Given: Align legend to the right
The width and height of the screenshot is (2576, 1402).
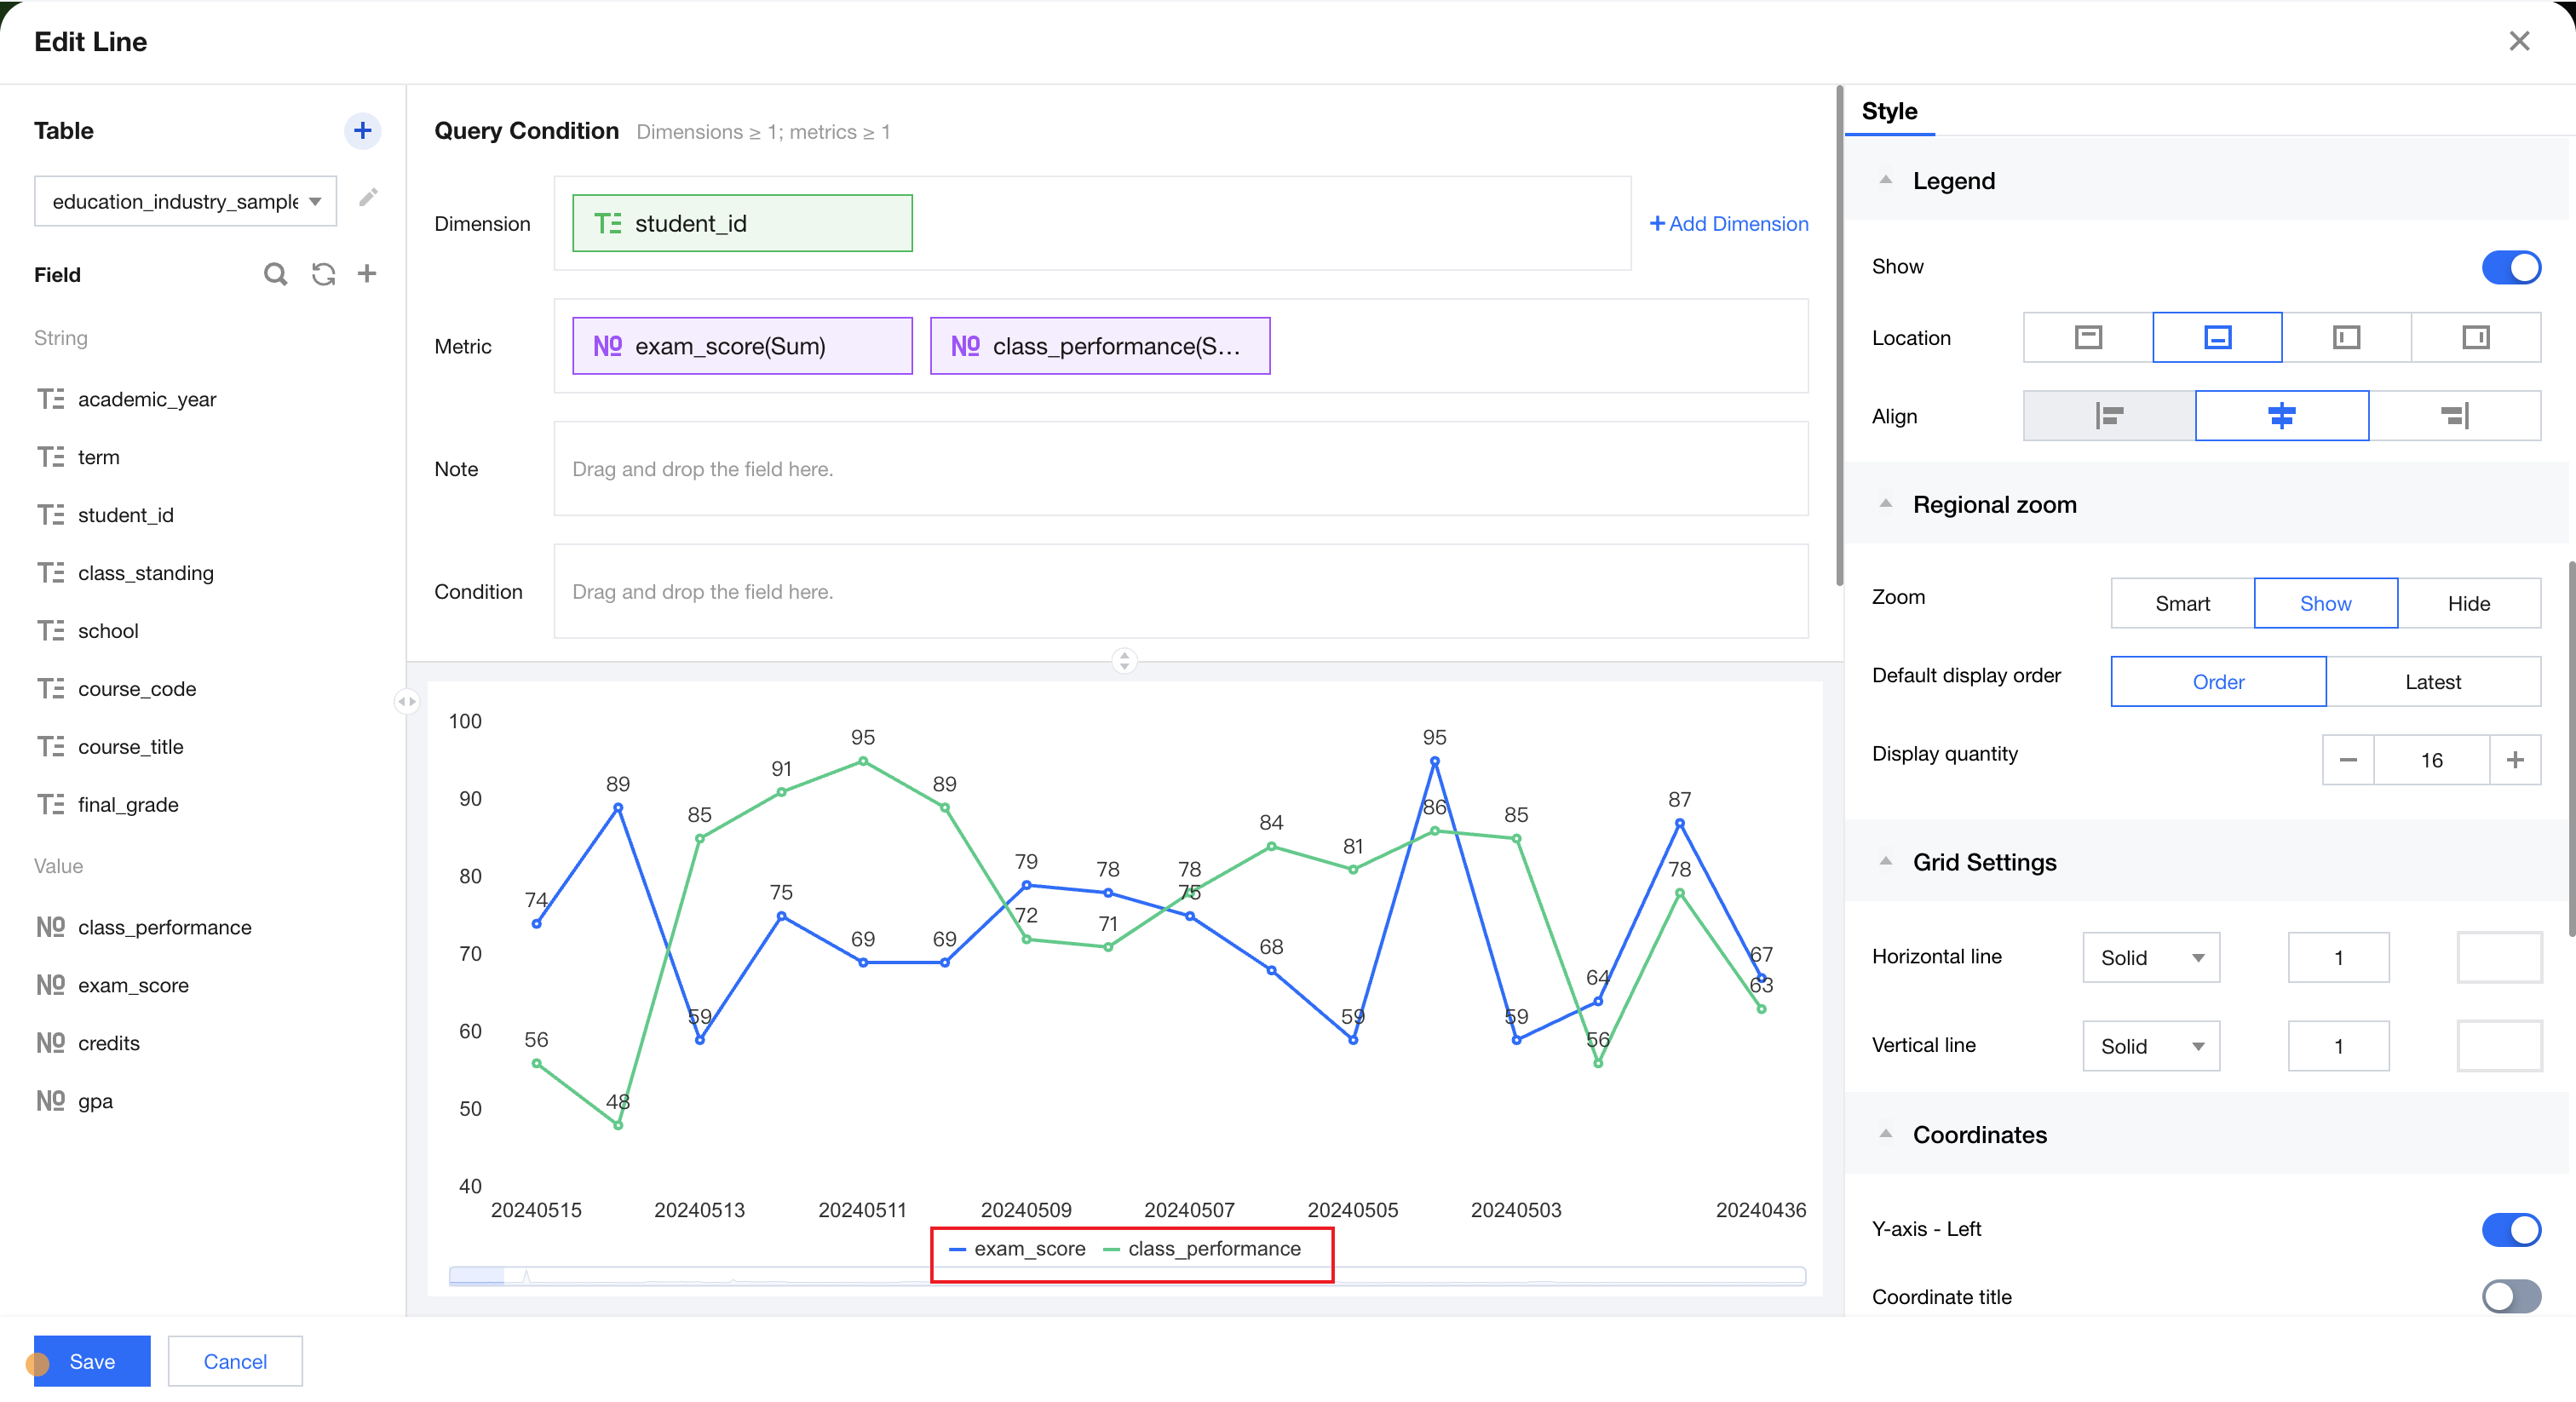Looking at the screenshot, I should point(2454,415).
